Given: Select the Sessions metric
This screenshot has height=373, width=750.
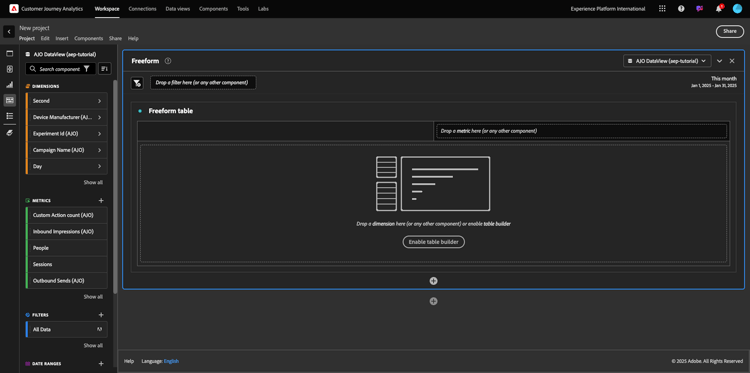Looking at the screenshot, I should point(66,264).
